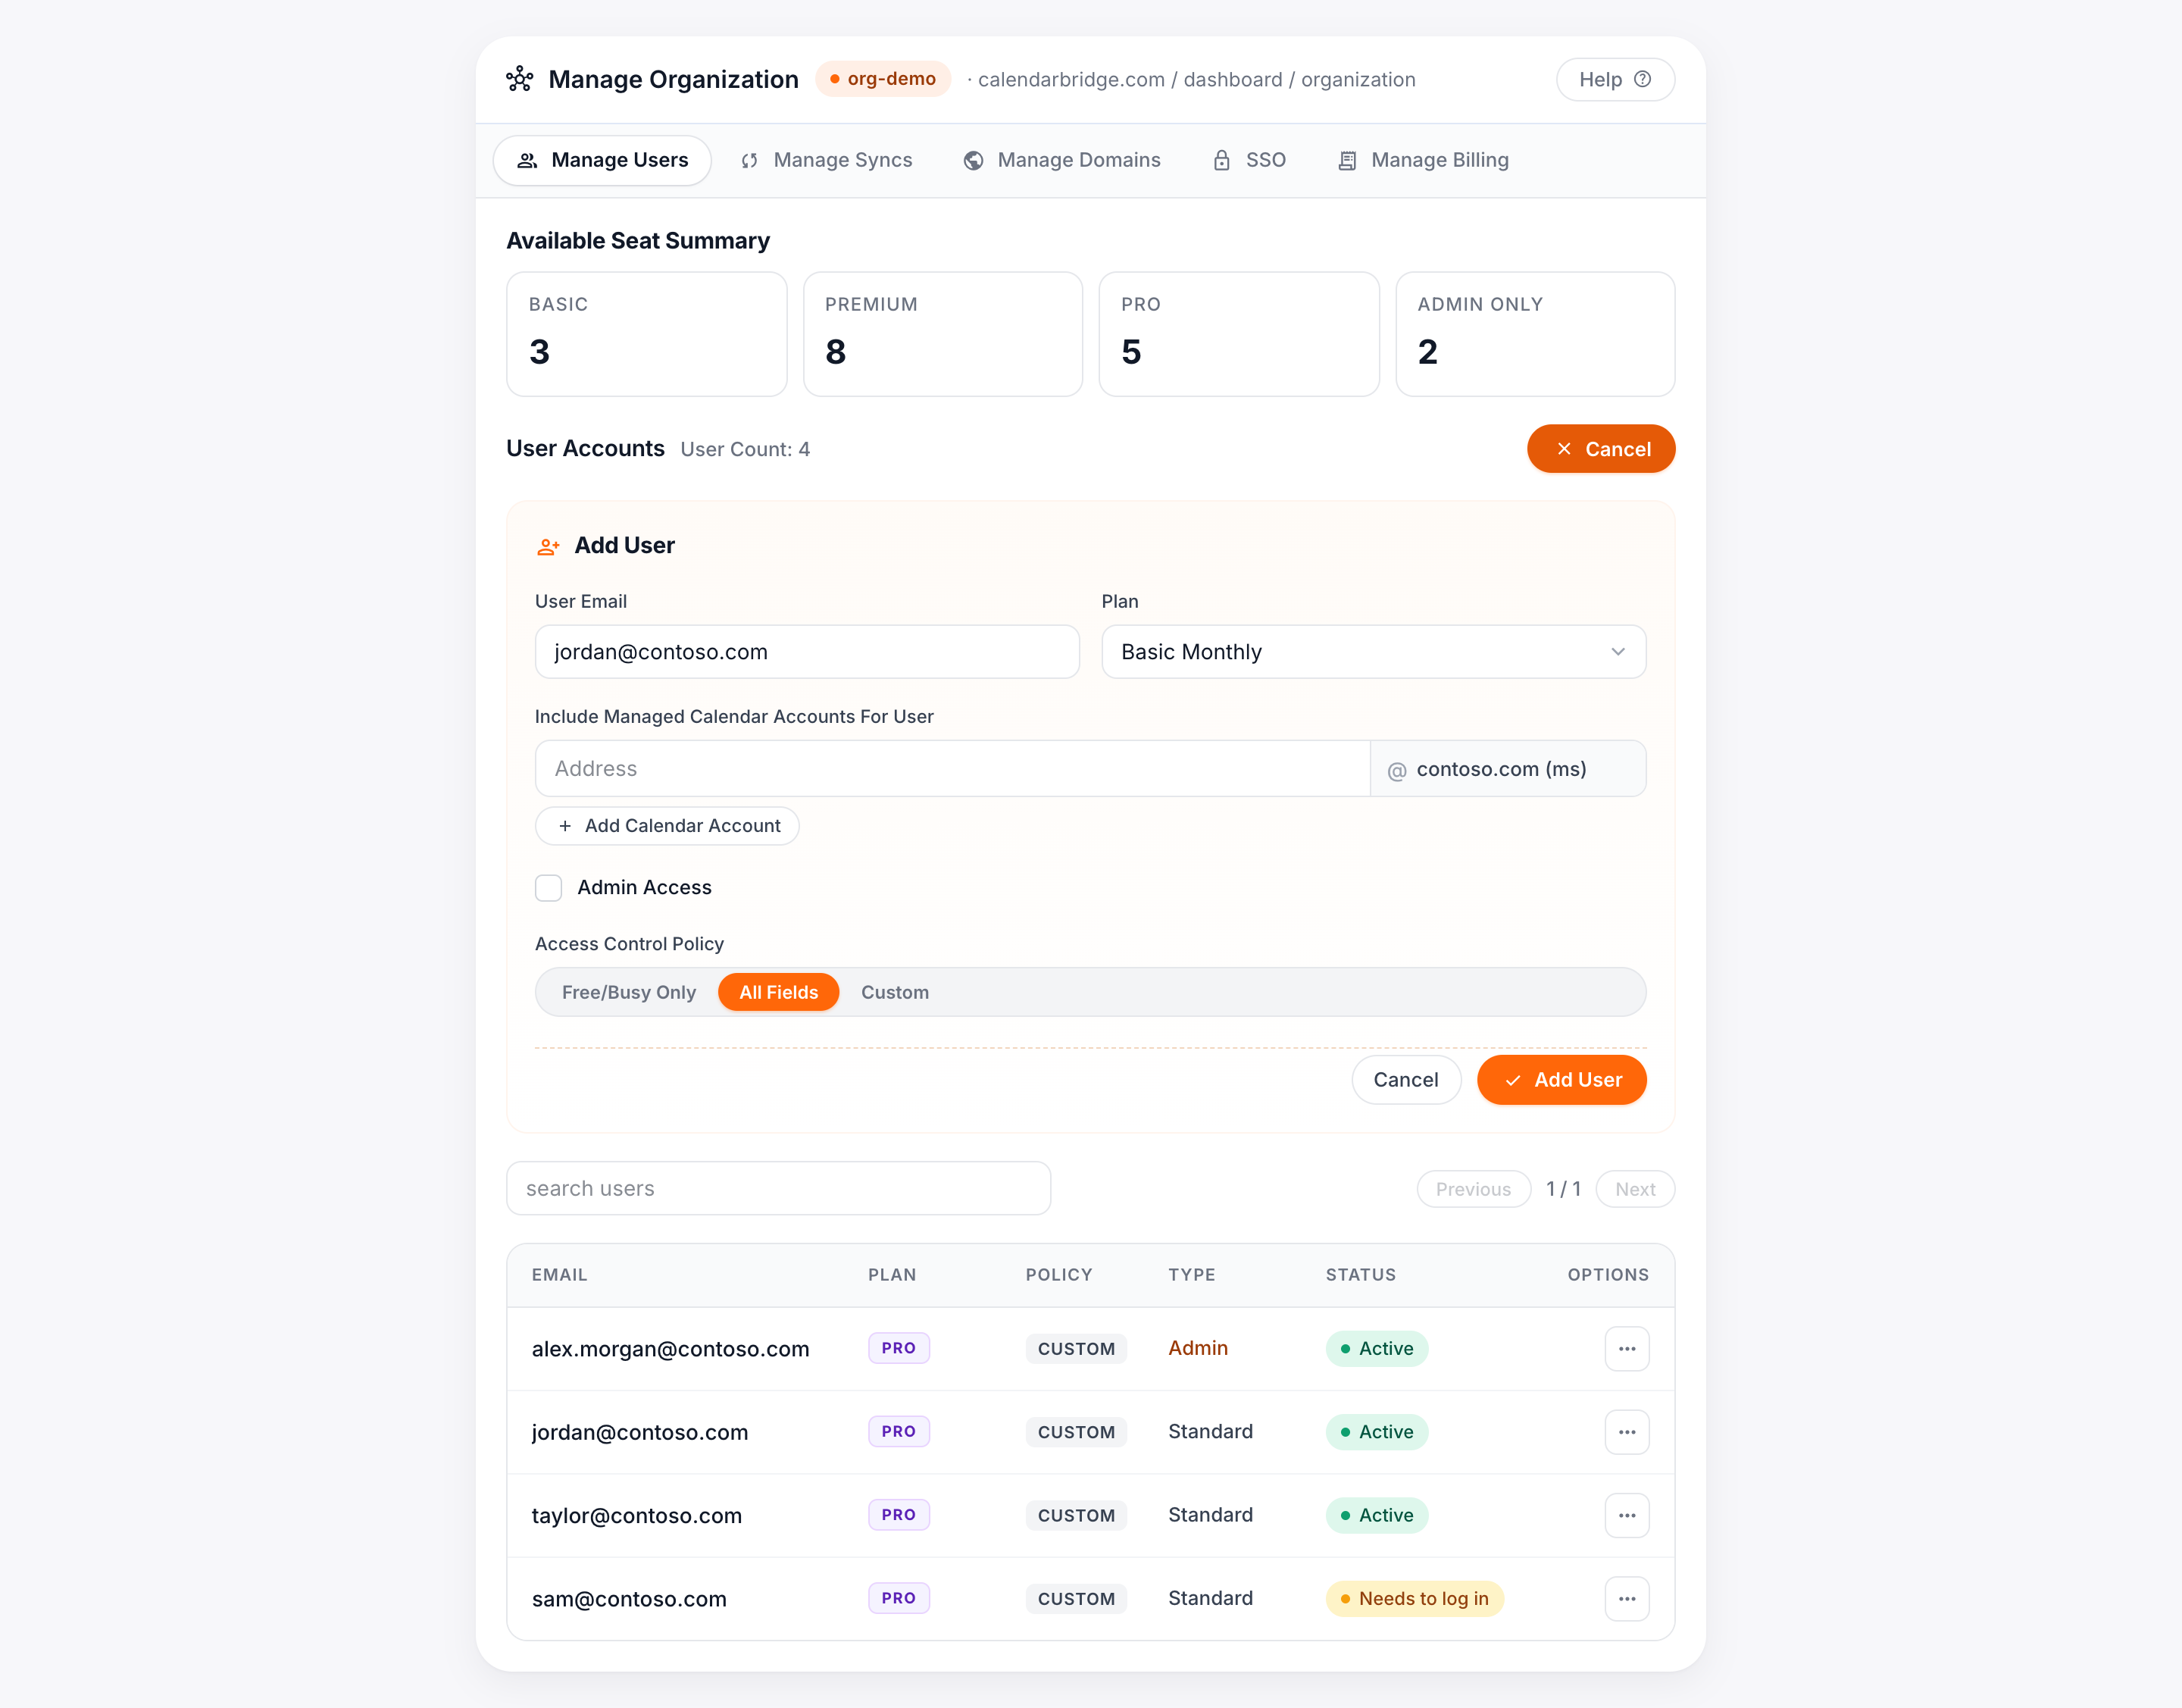Open options menu for sam@contoso.com row

(1627, 1598)
